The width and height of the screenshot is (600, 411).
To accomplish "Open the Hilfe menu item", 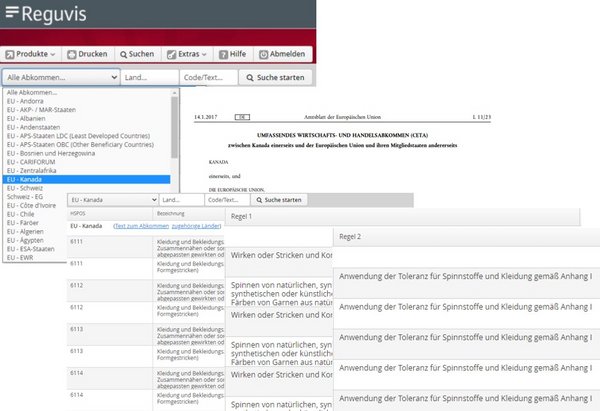I will pos(232,54).
